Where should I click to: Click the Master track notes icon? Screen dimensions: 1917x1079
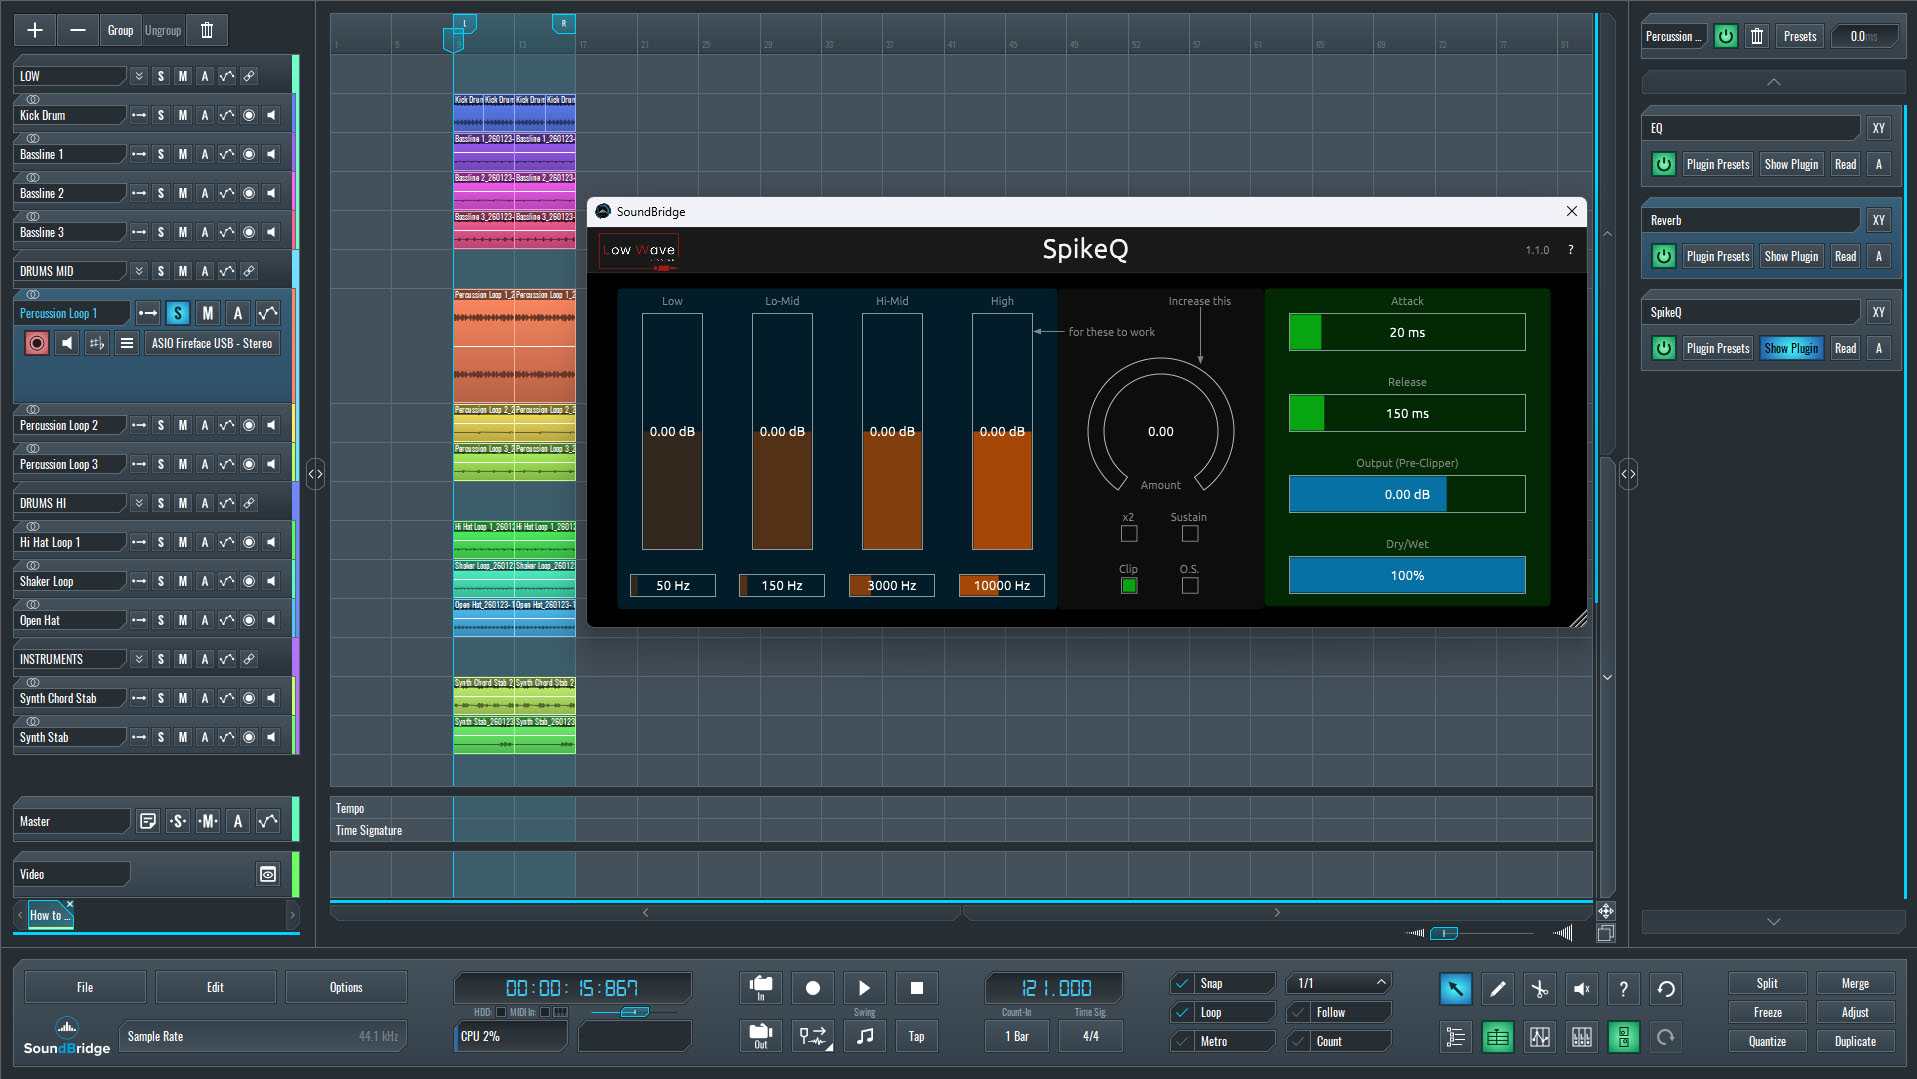[x=148, y=821]
